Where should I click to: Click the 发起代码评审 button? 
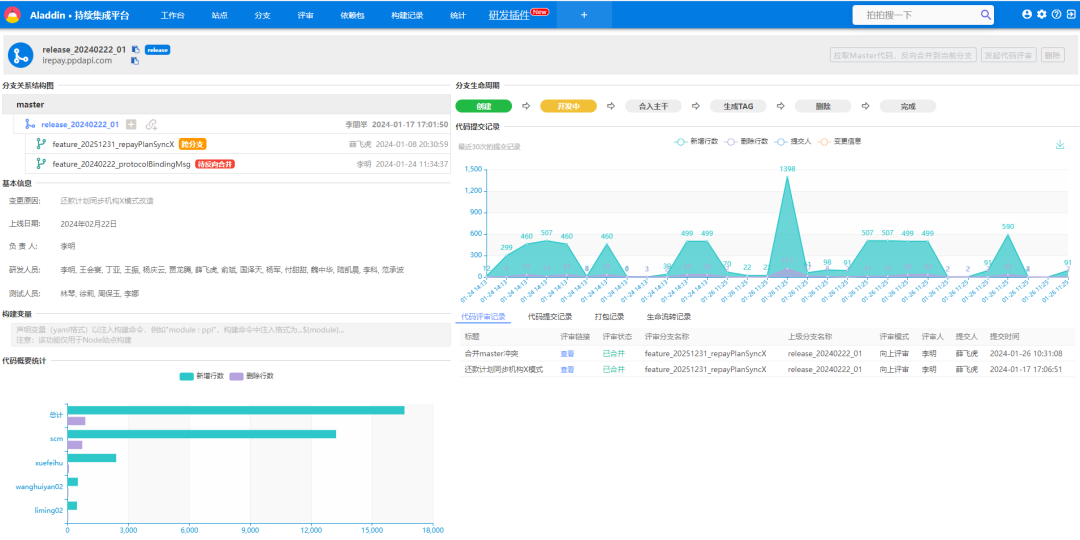1009,56
